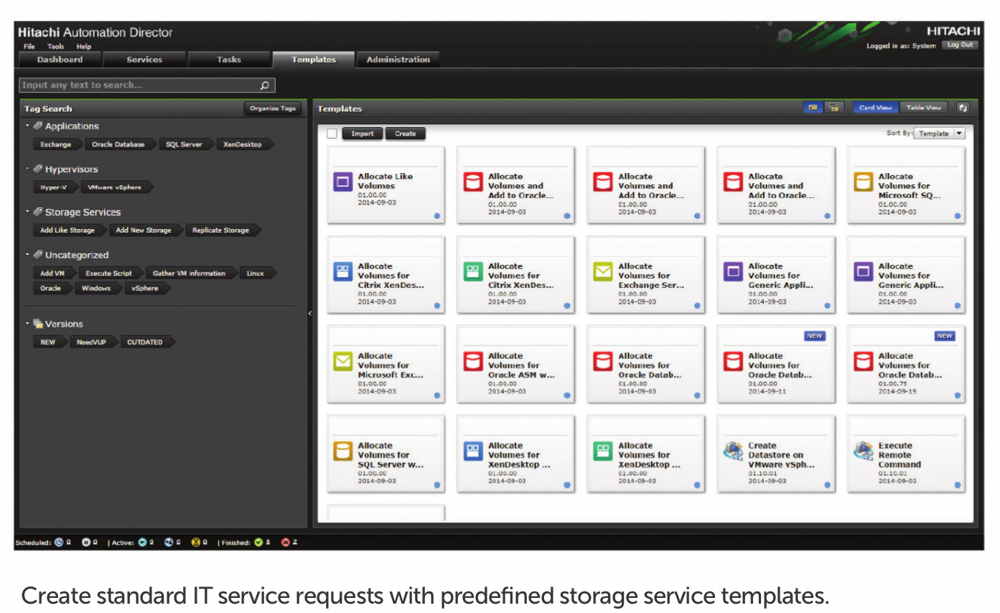Open Organize Tags
1000x613 pixels.
(272, 108)
